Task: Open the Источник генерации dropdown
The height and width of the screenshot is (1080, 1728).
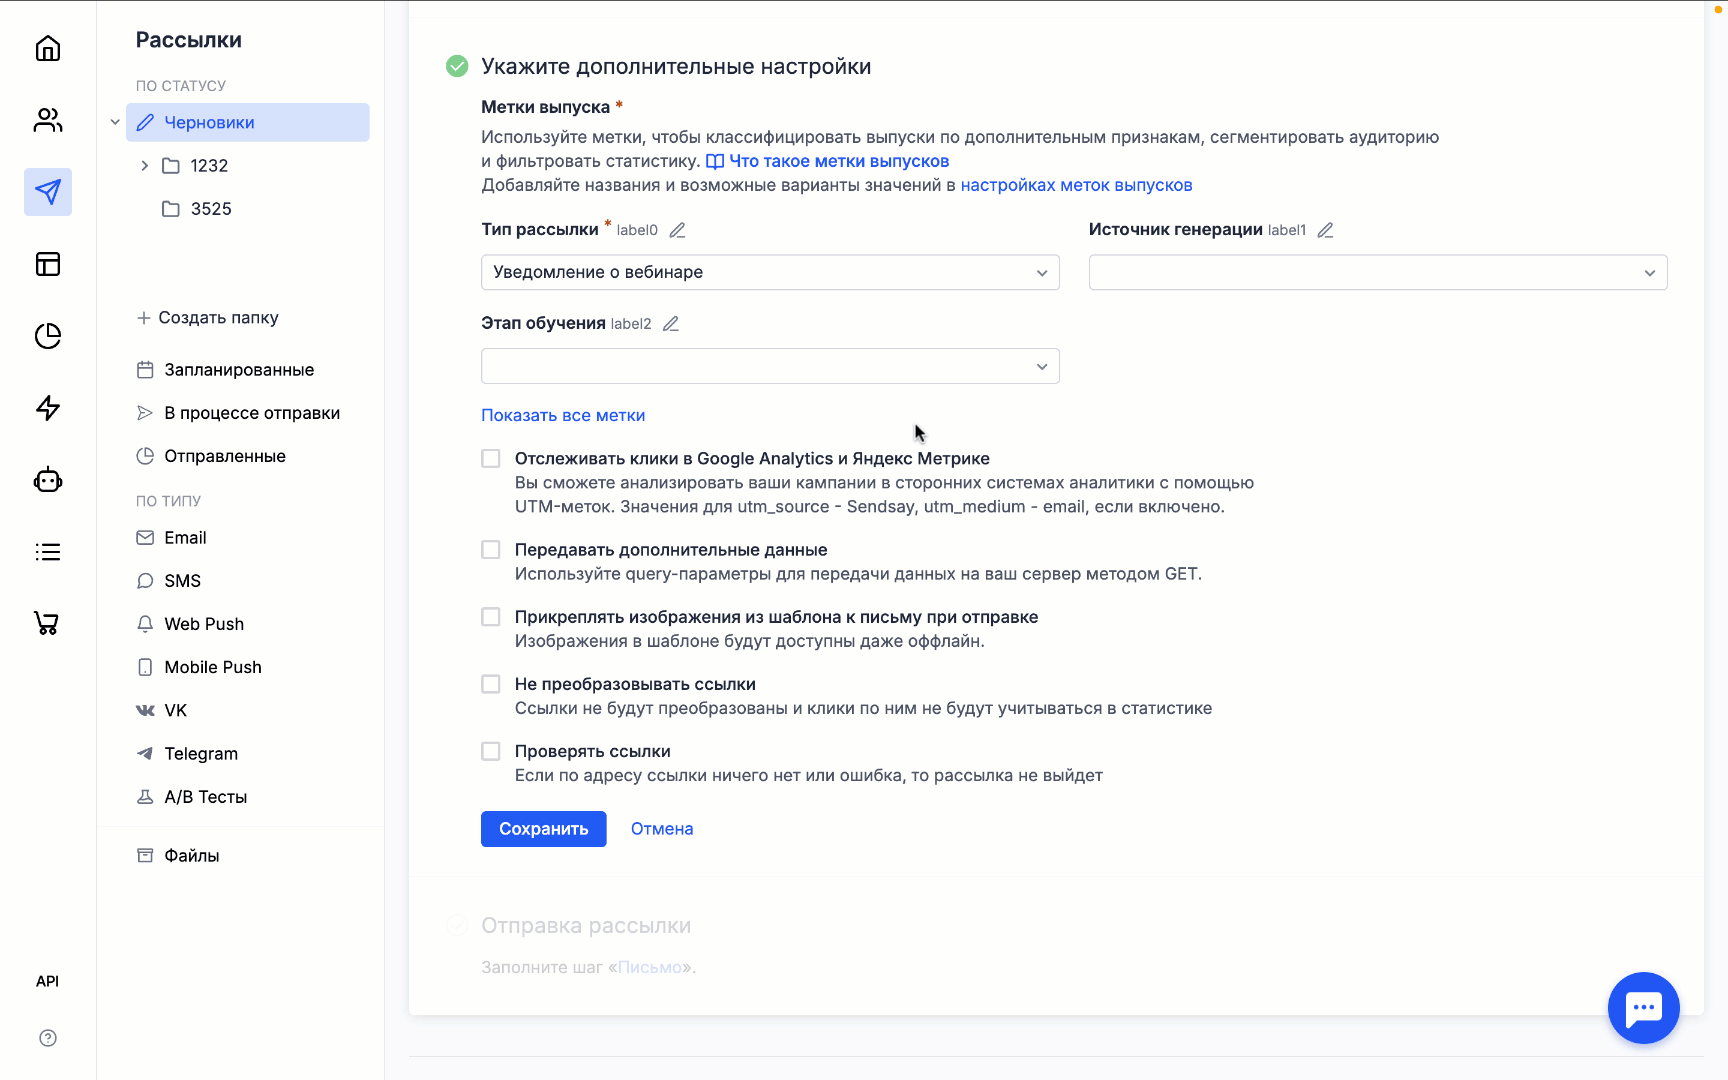Action: (1377, 273)
